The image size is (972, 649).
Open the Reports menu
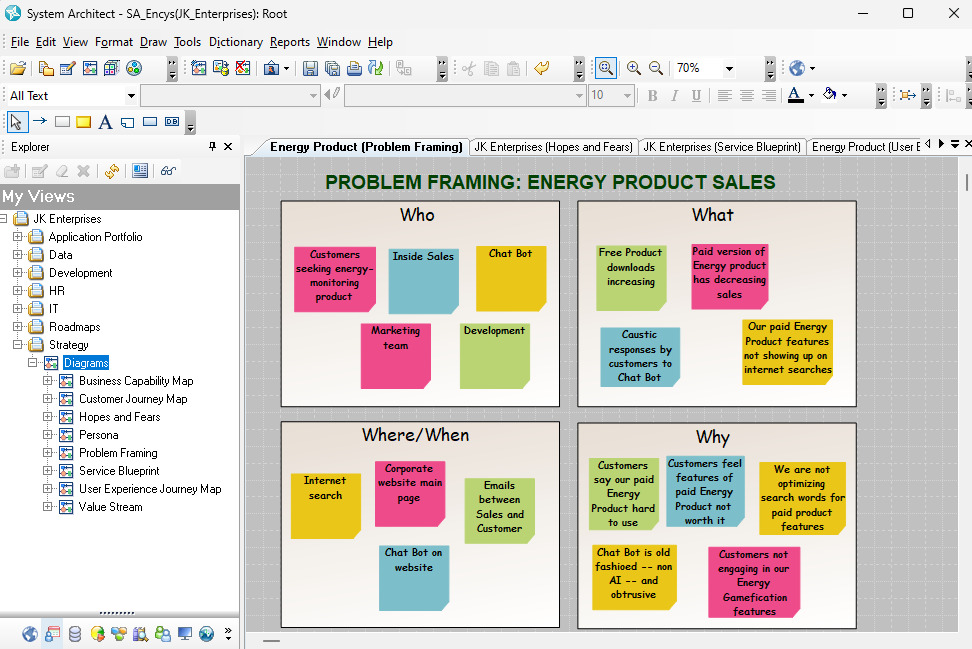click(289, 42)
